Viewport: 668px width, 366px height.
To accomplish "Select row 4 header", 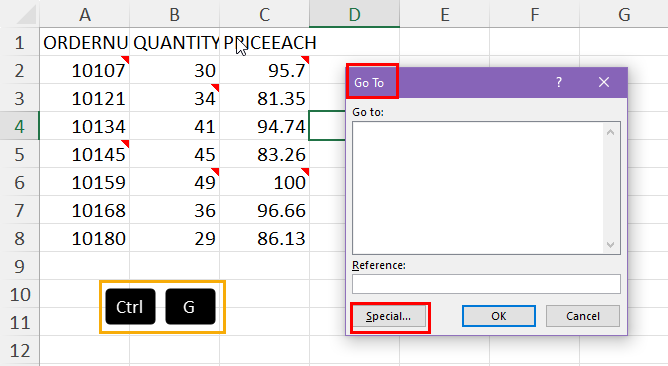I will pos(20,126).
